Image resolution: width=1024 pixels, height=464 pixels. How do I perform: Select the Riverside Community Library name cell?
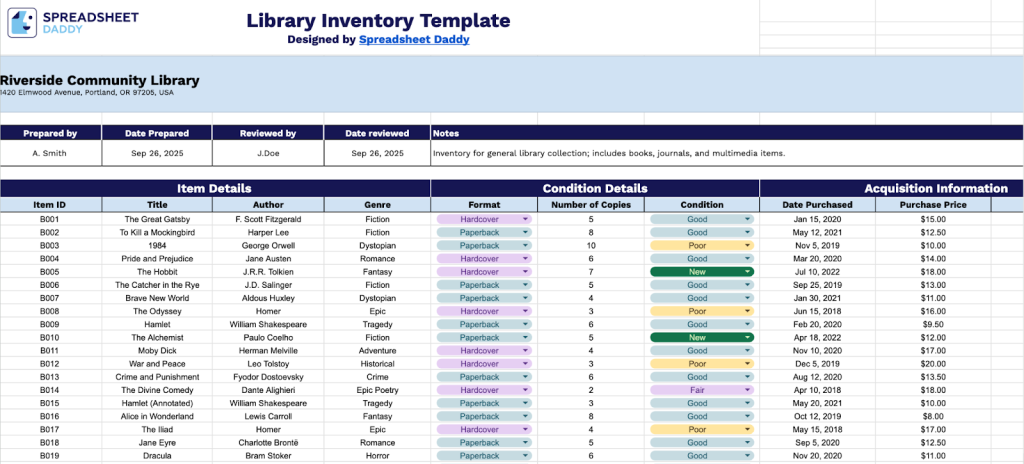[100, 81]
